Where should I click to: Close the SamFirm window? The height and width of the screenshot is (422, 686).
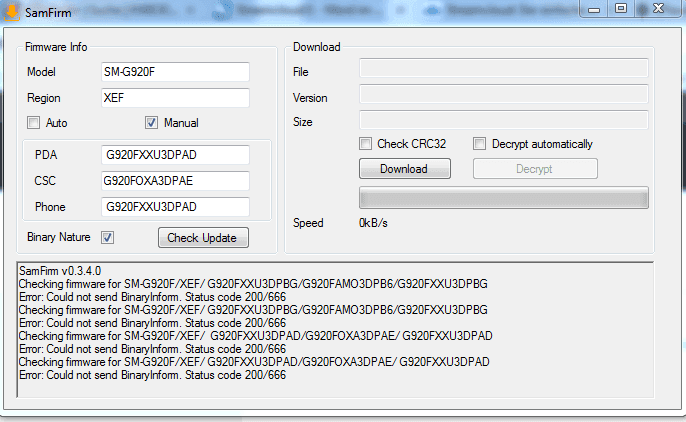coord(658,9)
